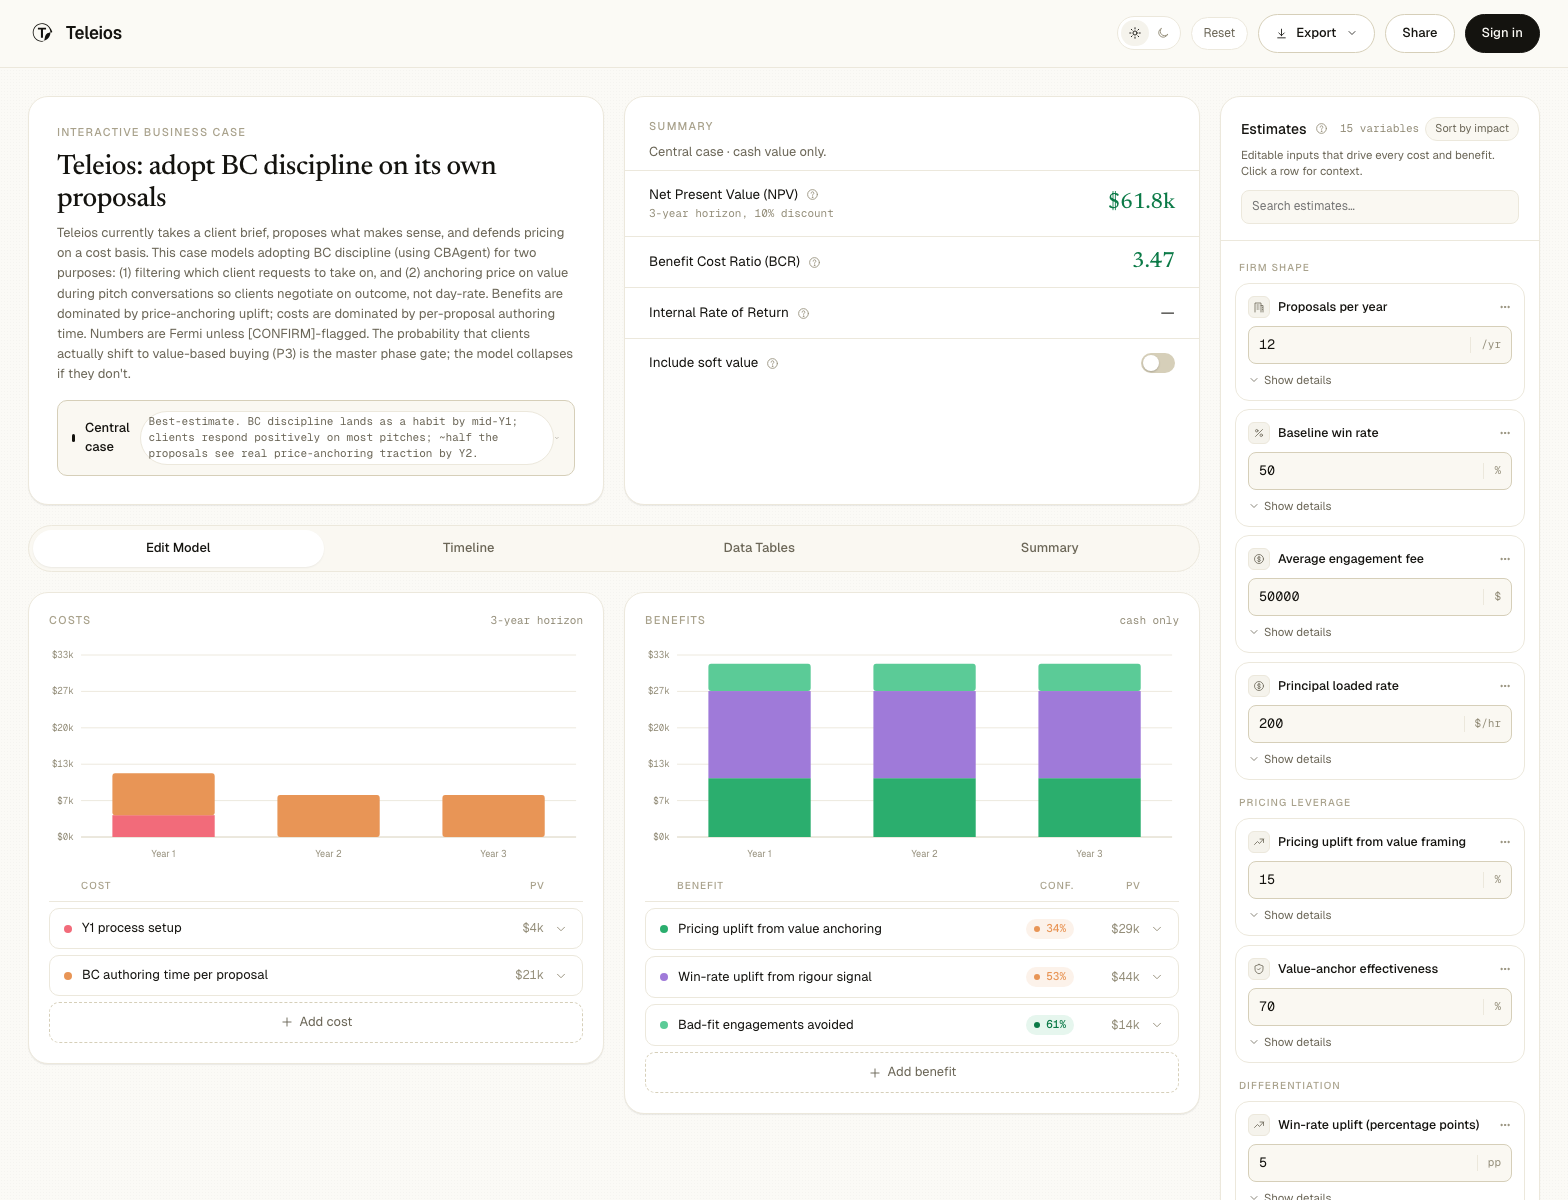1568x1200 pixels.
Task: Open more options for Pricing uplift from value framing
Action: 1505,842
